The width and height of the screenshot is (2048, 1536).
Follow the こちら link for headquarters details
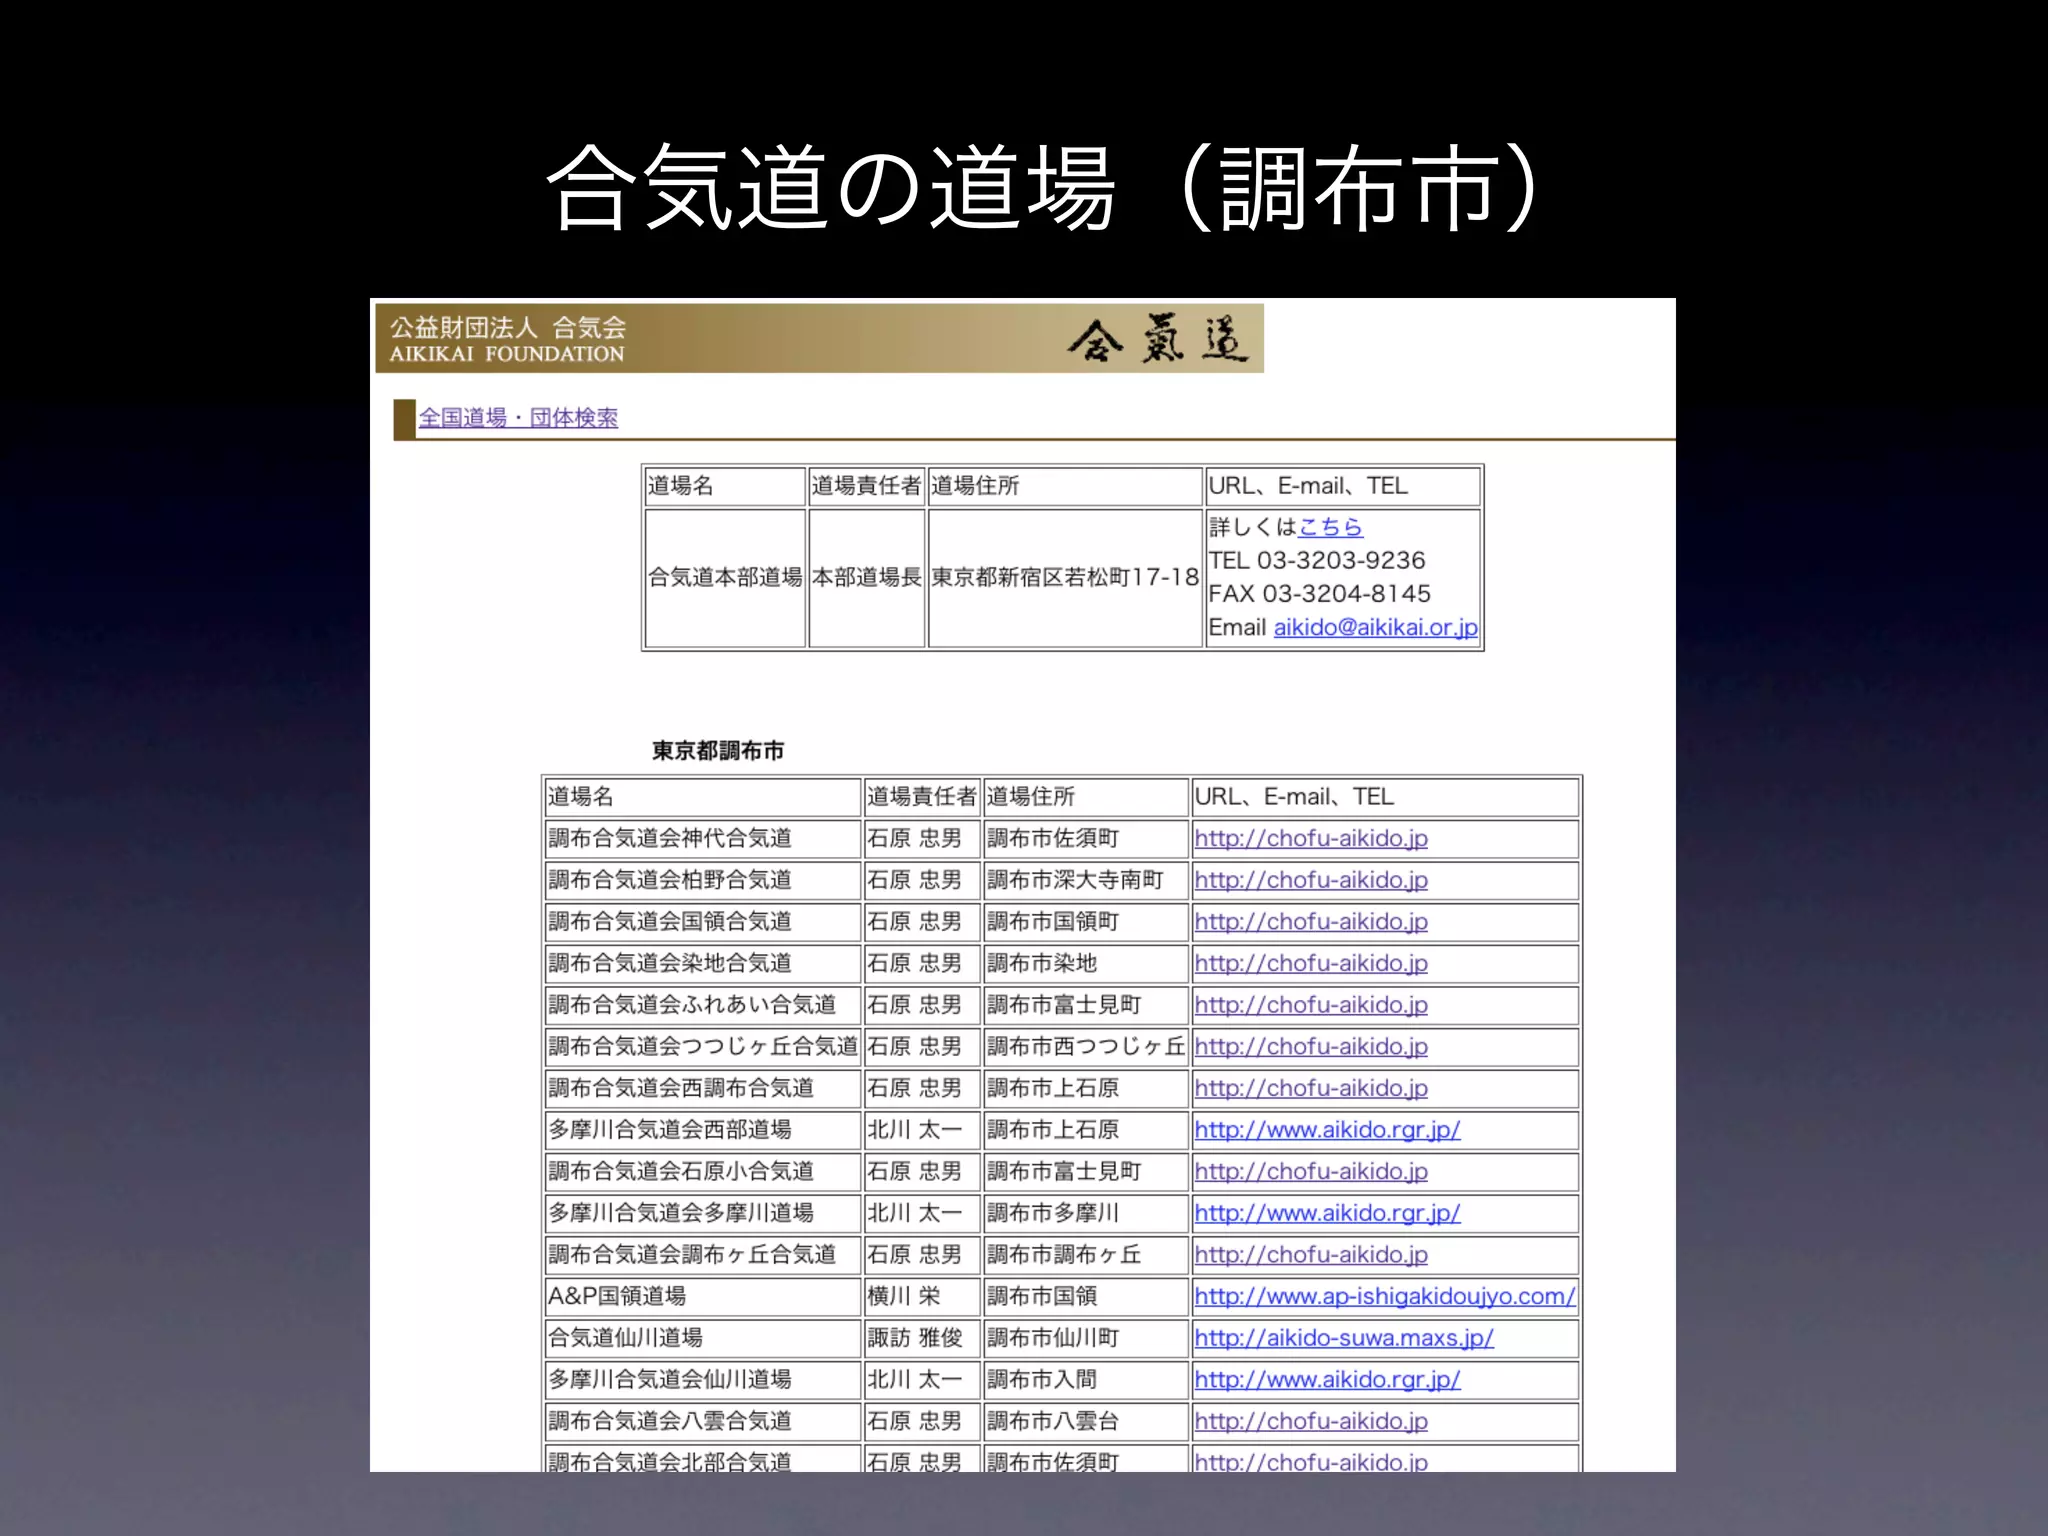click(x=1330, y=527)
